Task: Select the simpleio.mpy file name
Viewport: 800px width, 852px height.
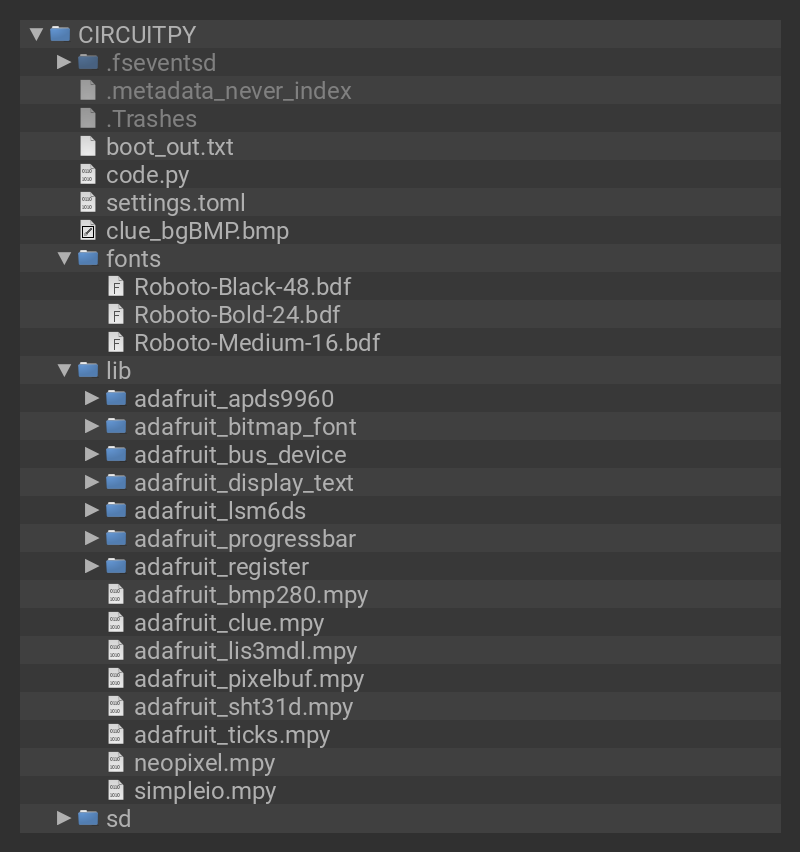Action: pyautogui.click(x=205, y=791)
